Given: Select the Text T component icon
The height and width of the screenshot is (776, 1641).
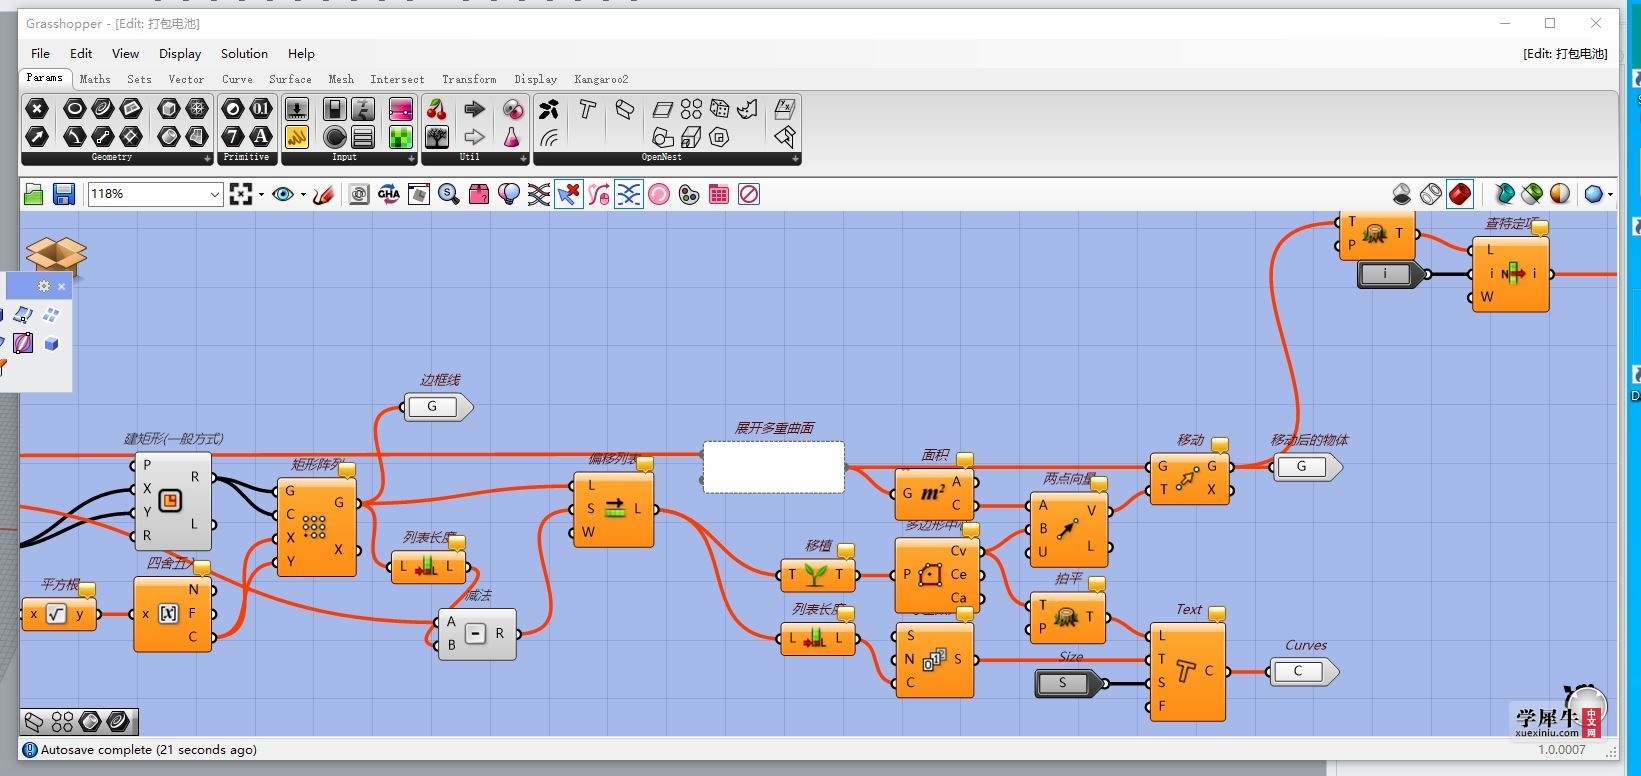Looking at the screenshot, I should [1186, 672].
